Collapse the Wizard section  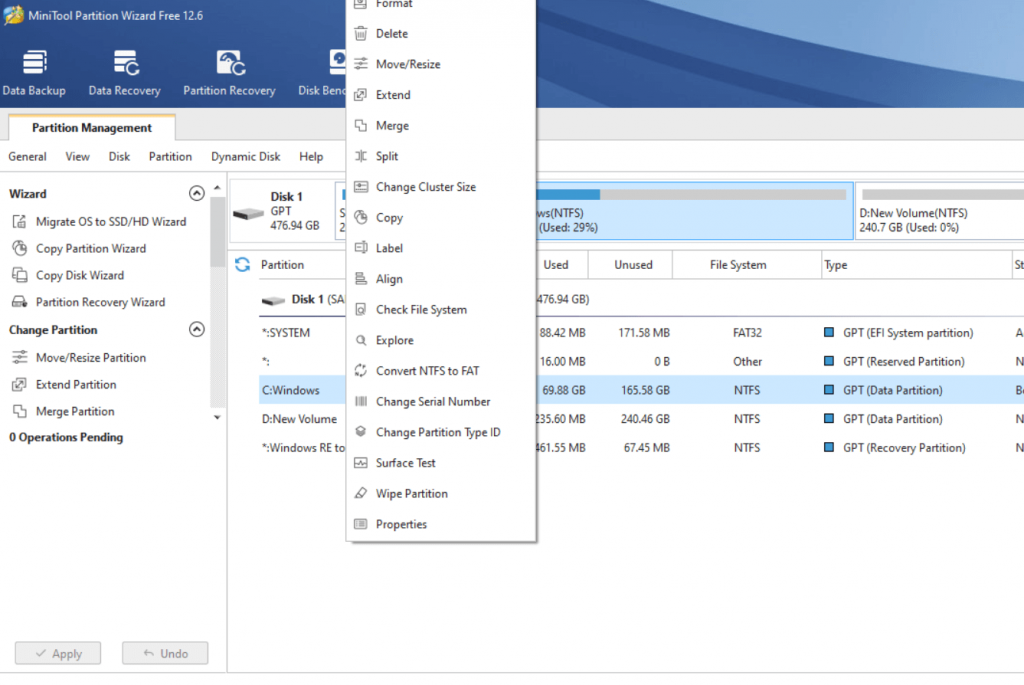coord(197,193)
